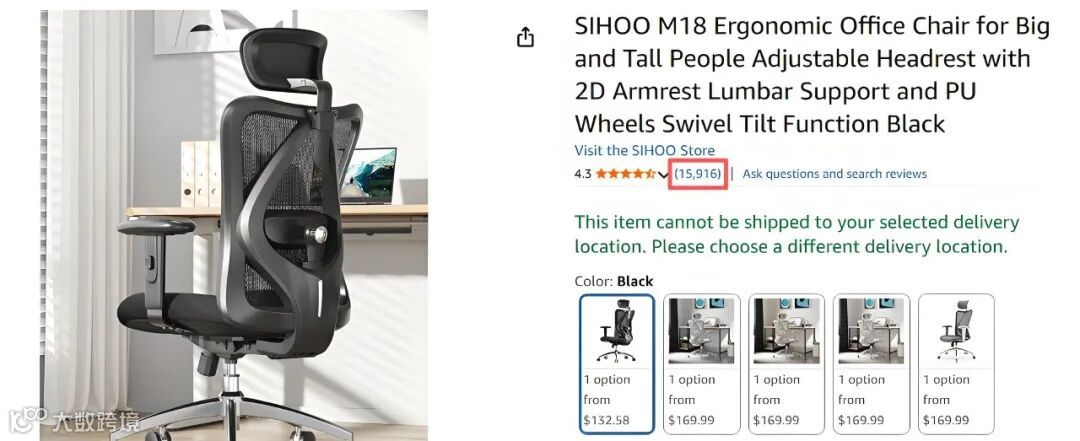Viewport: 1080px width, 441px height.
Task: Select the grey chair swatch at $169.99
Action: (957, 364)
